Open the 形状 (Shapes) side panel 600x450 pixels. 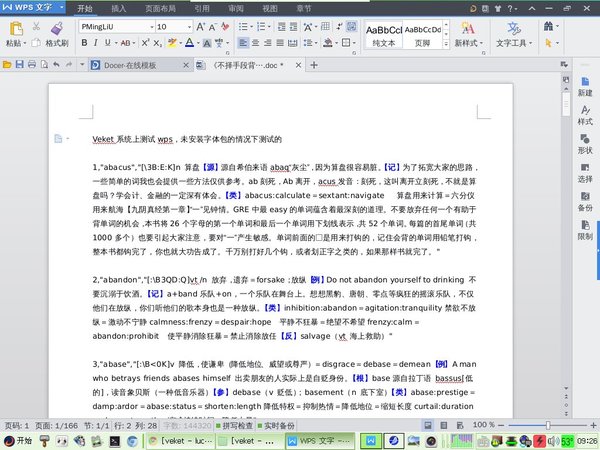click(x=585, y=141)
